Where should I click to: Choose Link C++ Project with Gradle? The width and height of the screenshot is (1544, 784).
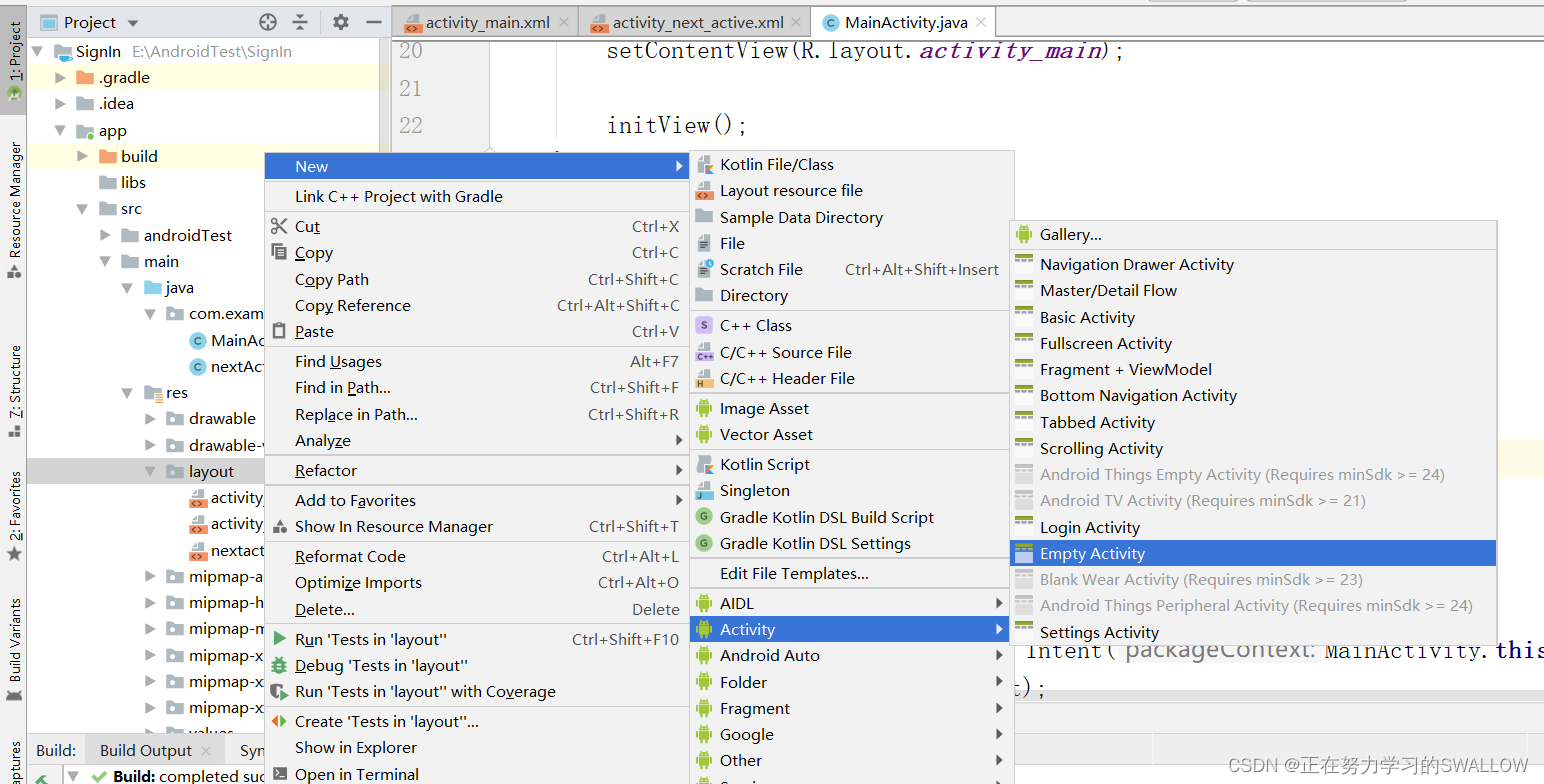click(x=476, y=196)
